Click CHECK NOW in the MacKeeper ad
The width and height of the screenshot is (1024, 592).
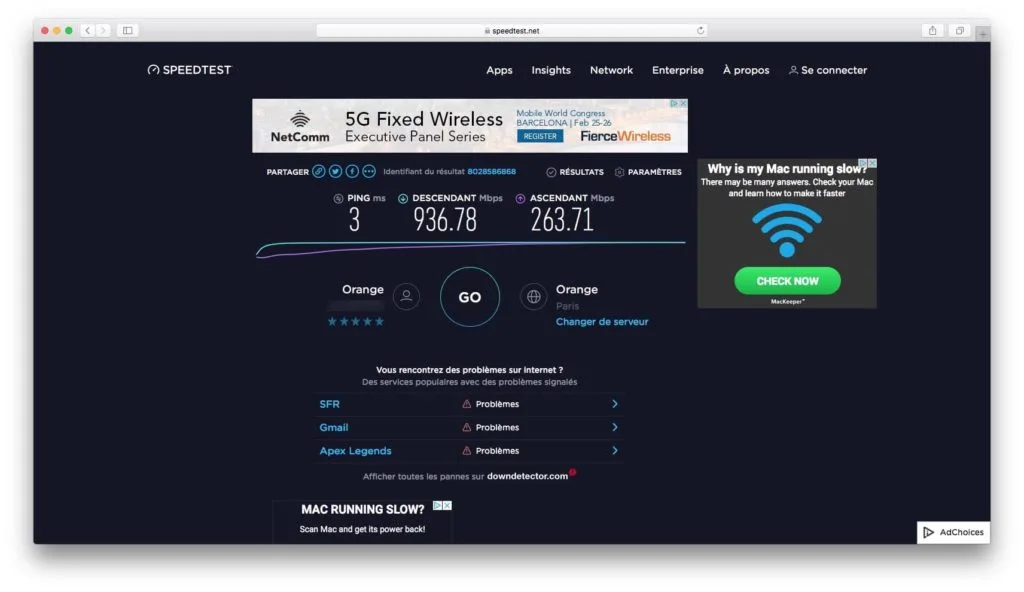pos(787,281)
